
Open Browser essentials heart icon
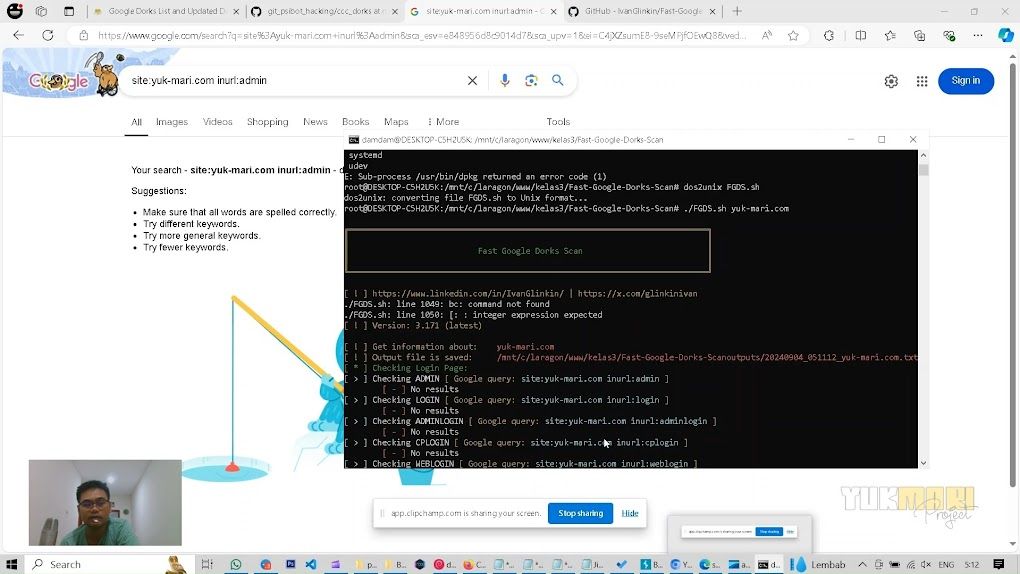click(949, 35)
